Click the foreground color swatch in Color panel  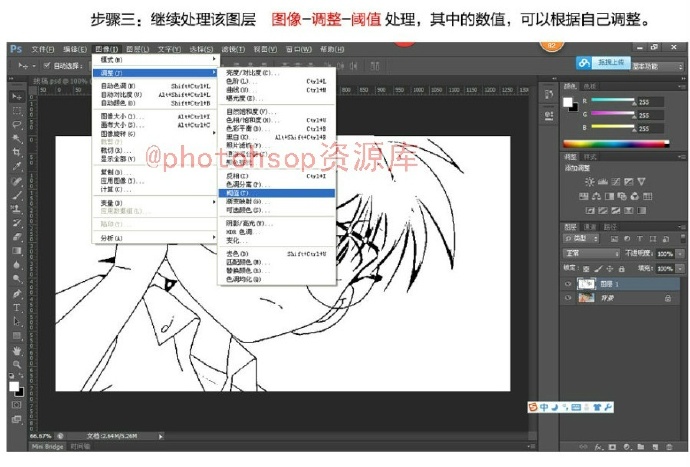point(568,102)
